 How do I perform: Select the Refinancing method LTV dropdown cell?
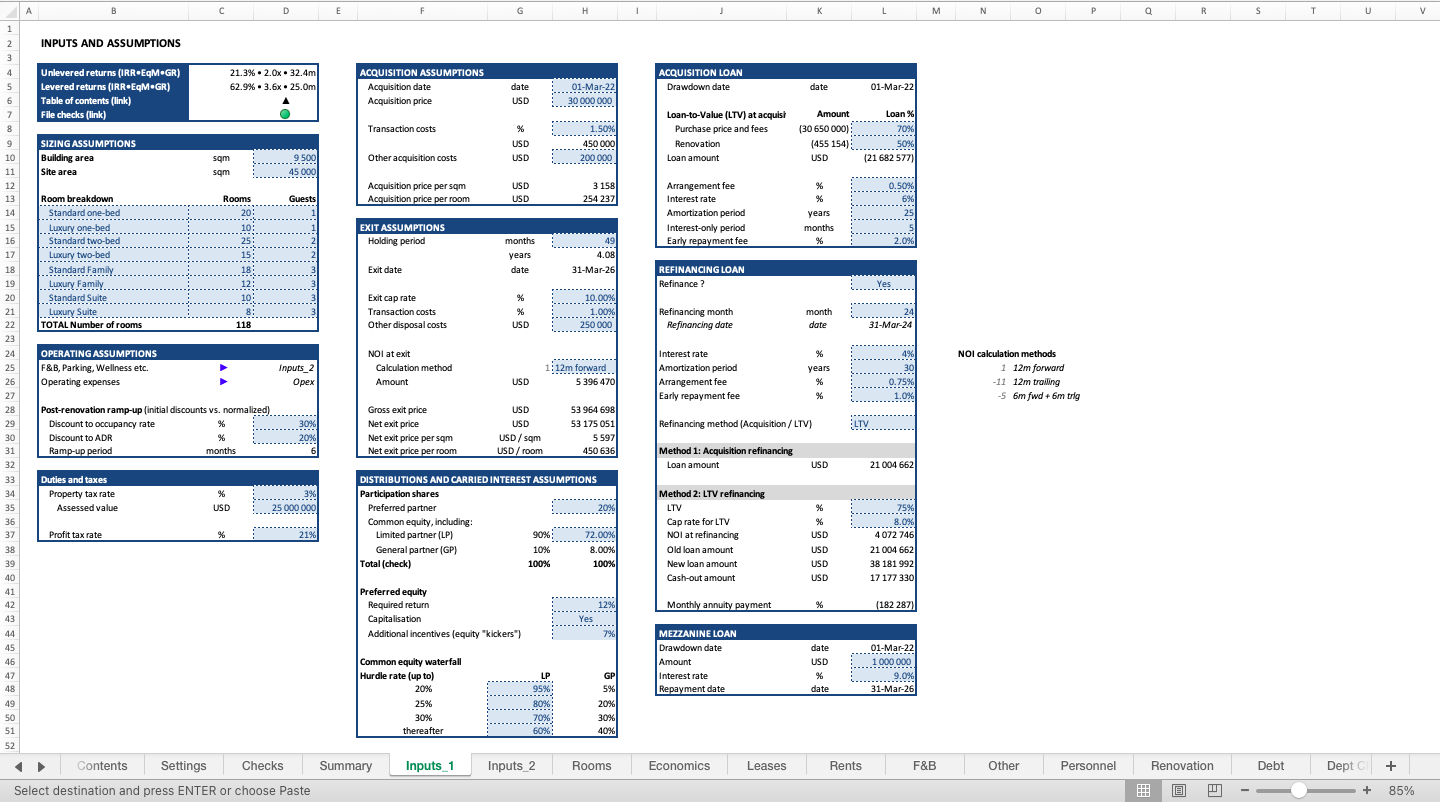883,424
